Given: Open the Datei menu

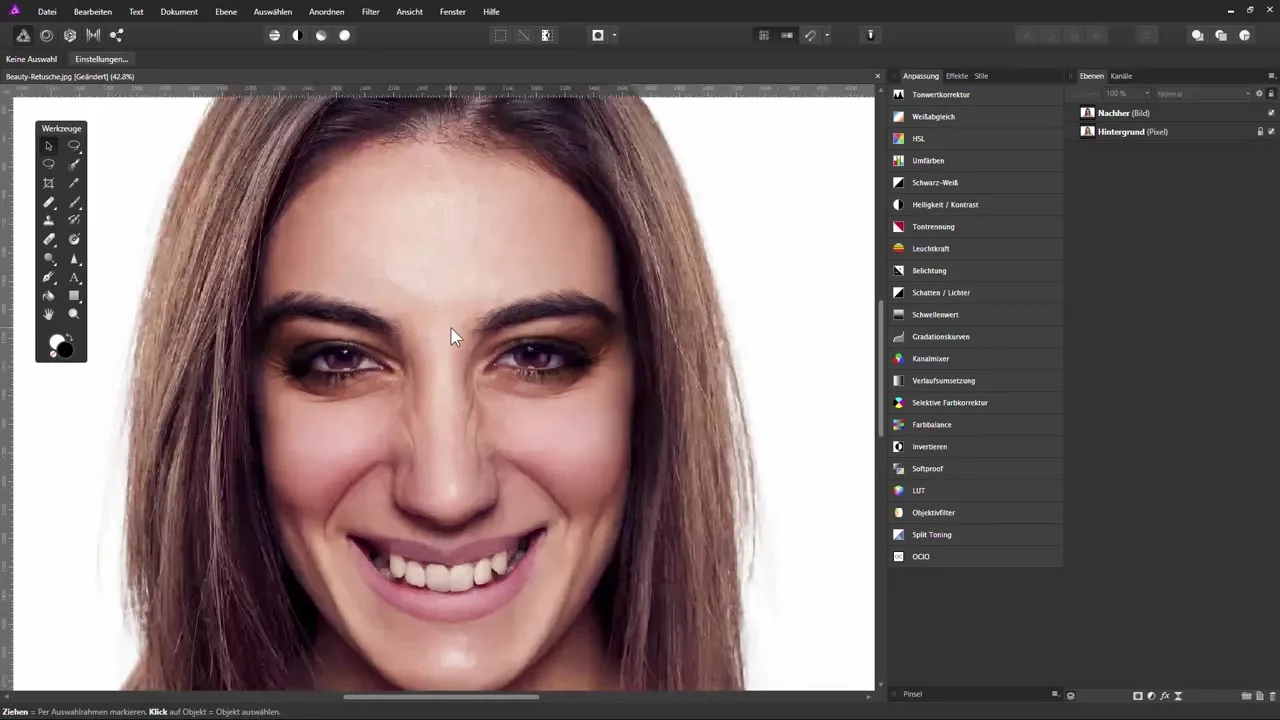Looking at the screenshot, I should [47, 12].
